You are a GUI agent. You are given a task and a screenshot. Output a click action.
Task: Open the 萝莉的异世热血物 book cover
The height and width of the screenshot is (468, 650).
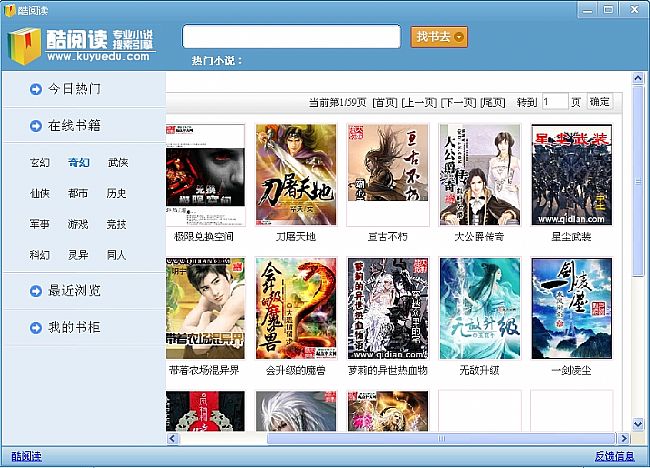pos(388,308)
